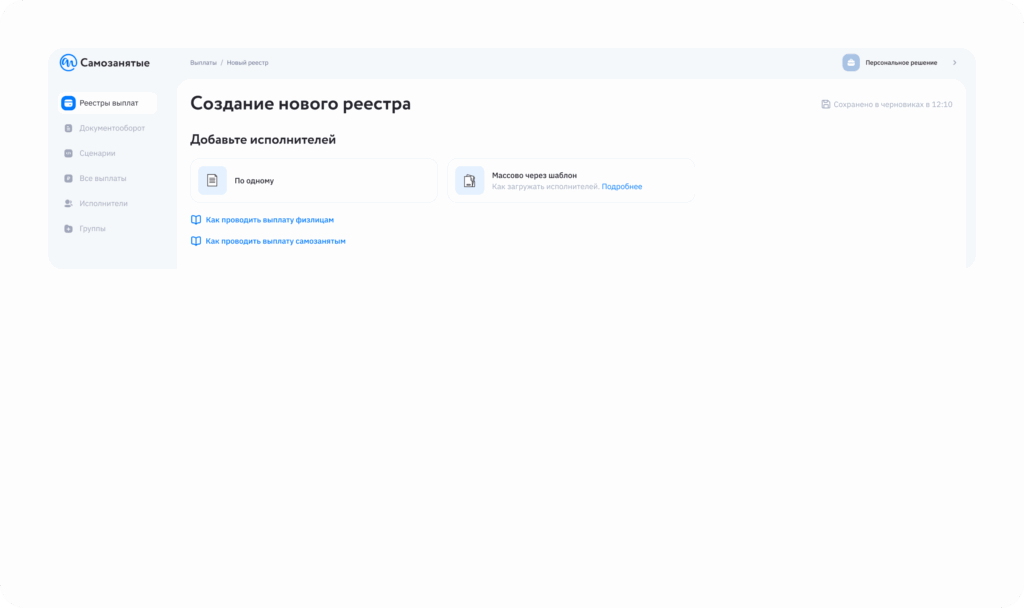This screenshot has width=1024, height=608.
Task: Click the book icon beside физлицам link
Action: pos(196,219)
